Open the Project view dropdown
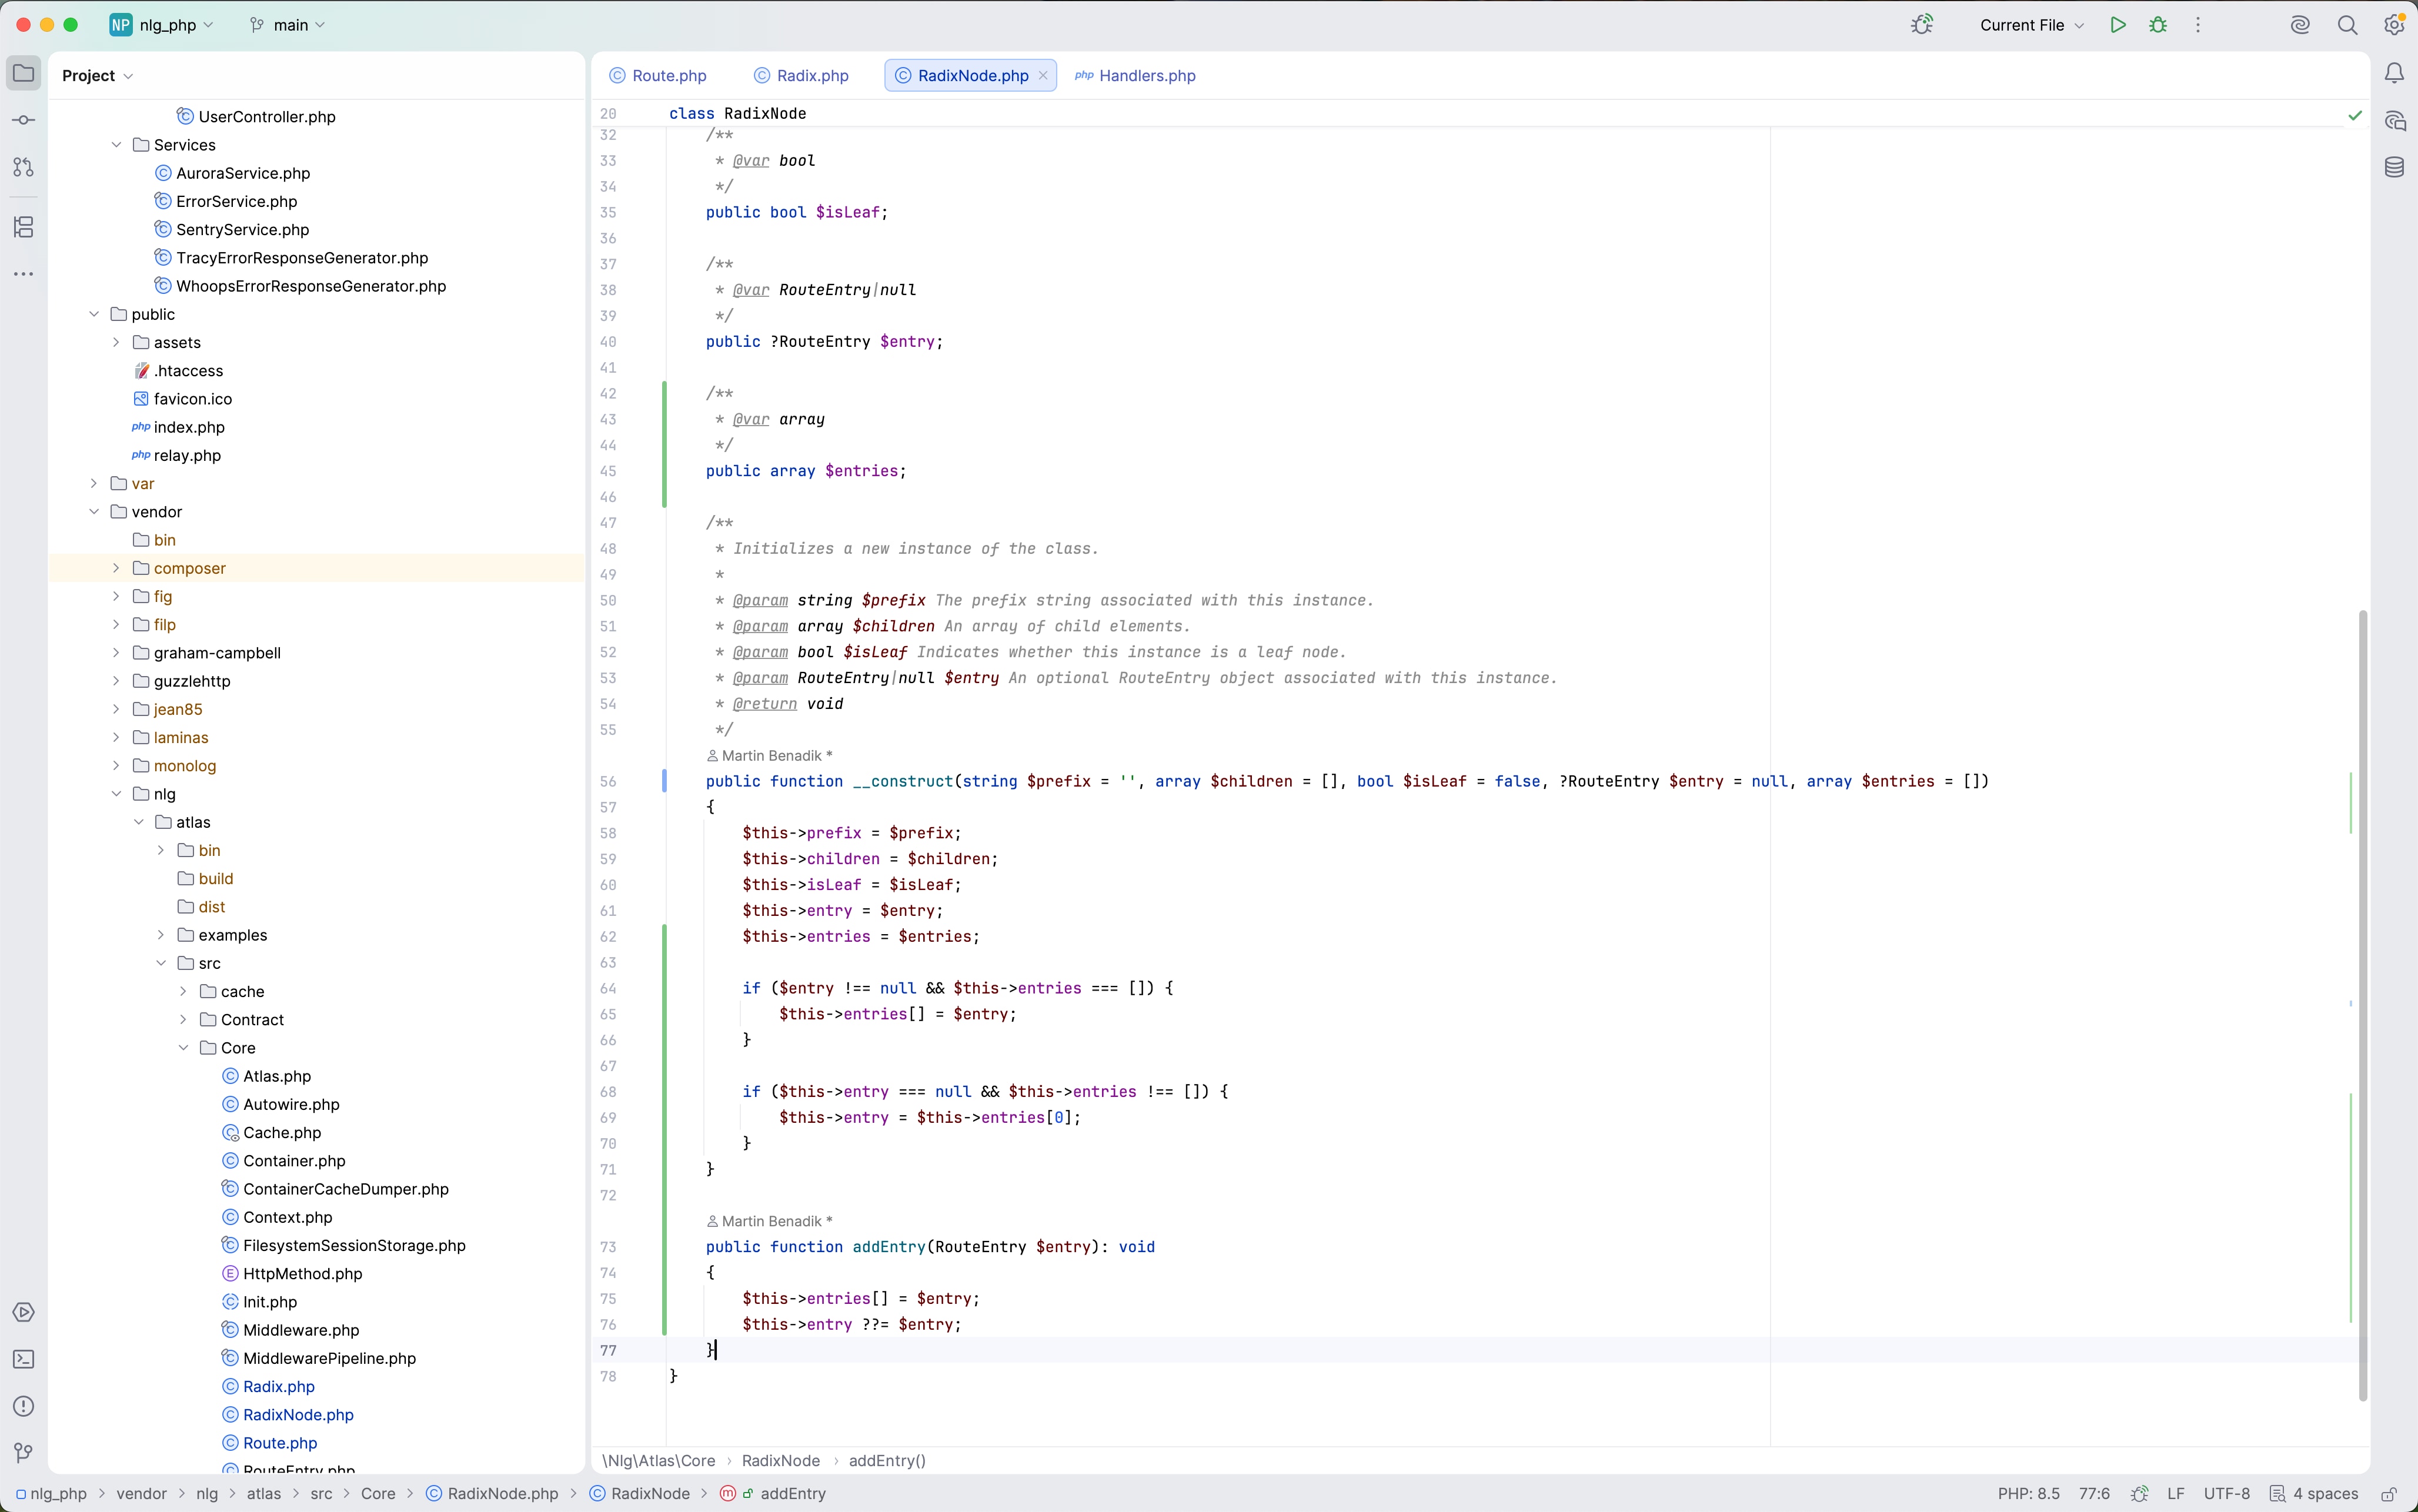 pos(97,76)
